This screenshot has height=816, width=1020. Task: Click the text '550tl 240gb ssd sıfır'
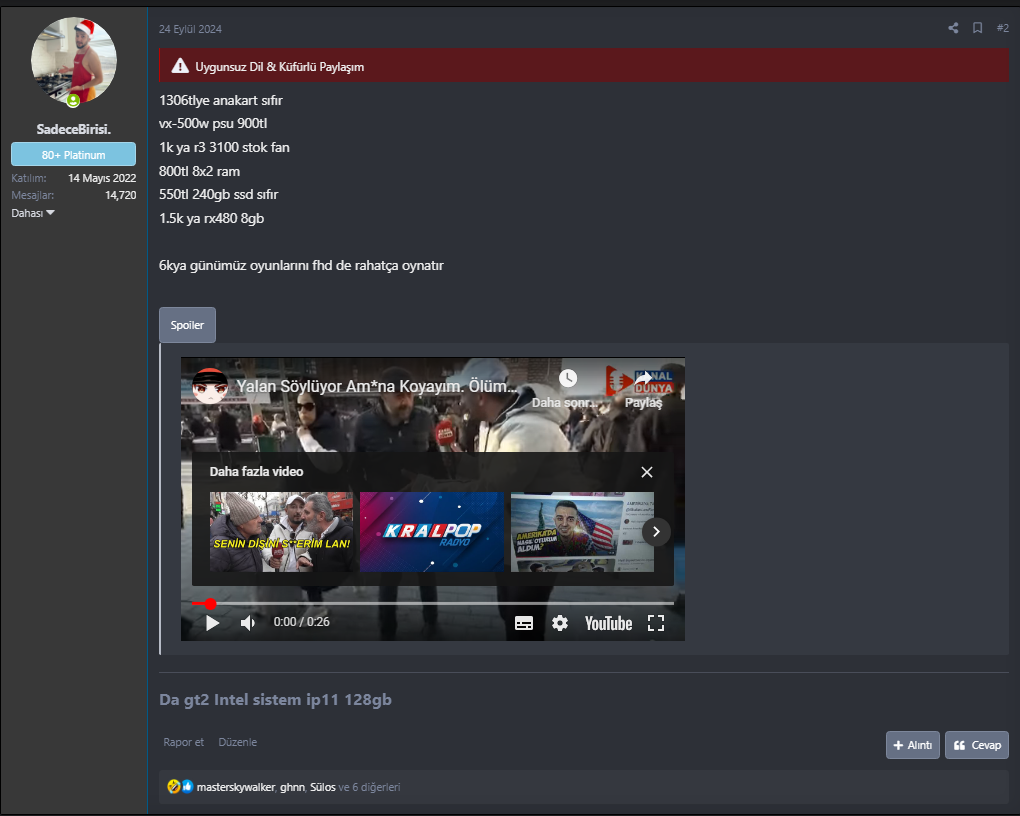218,195
